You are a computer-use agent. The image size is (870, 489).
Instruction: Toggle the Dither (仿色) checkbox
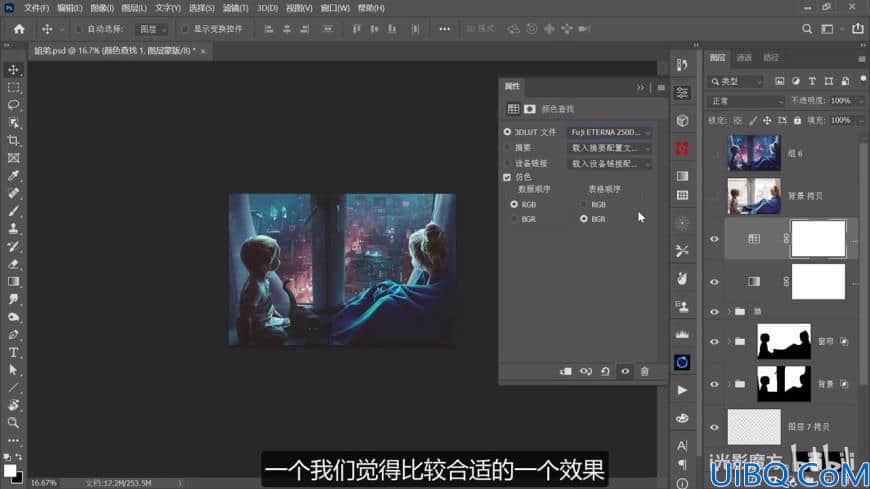click(507, 177)
